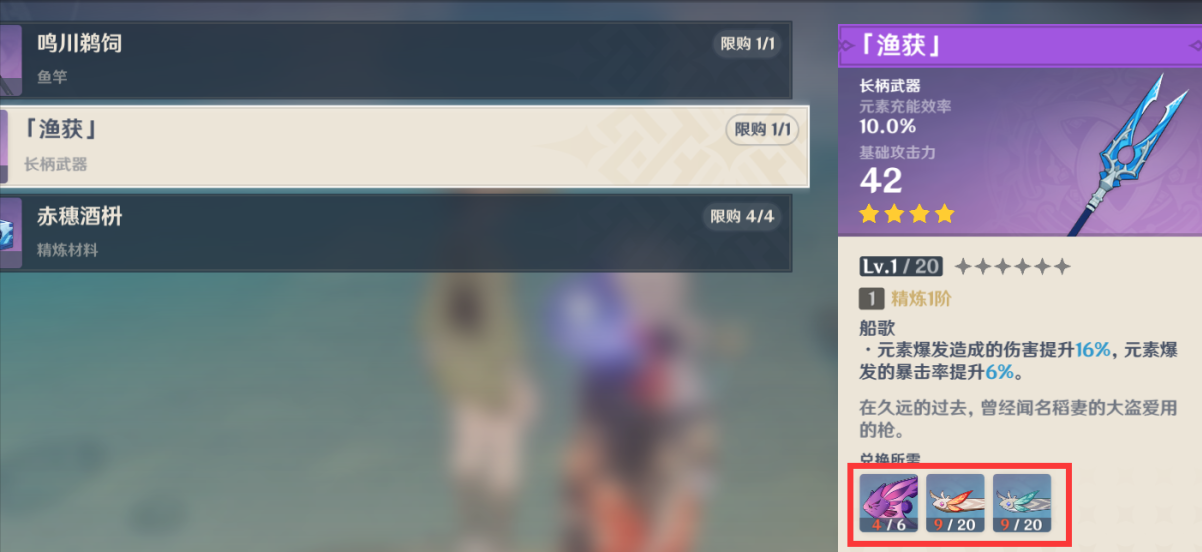Image resolution: width=1202 pixels, height=552 pixels.
Task: Click the 限购 1/1 badge on 「渔获」
Action: pyautogui.click(x=762, y=130)
